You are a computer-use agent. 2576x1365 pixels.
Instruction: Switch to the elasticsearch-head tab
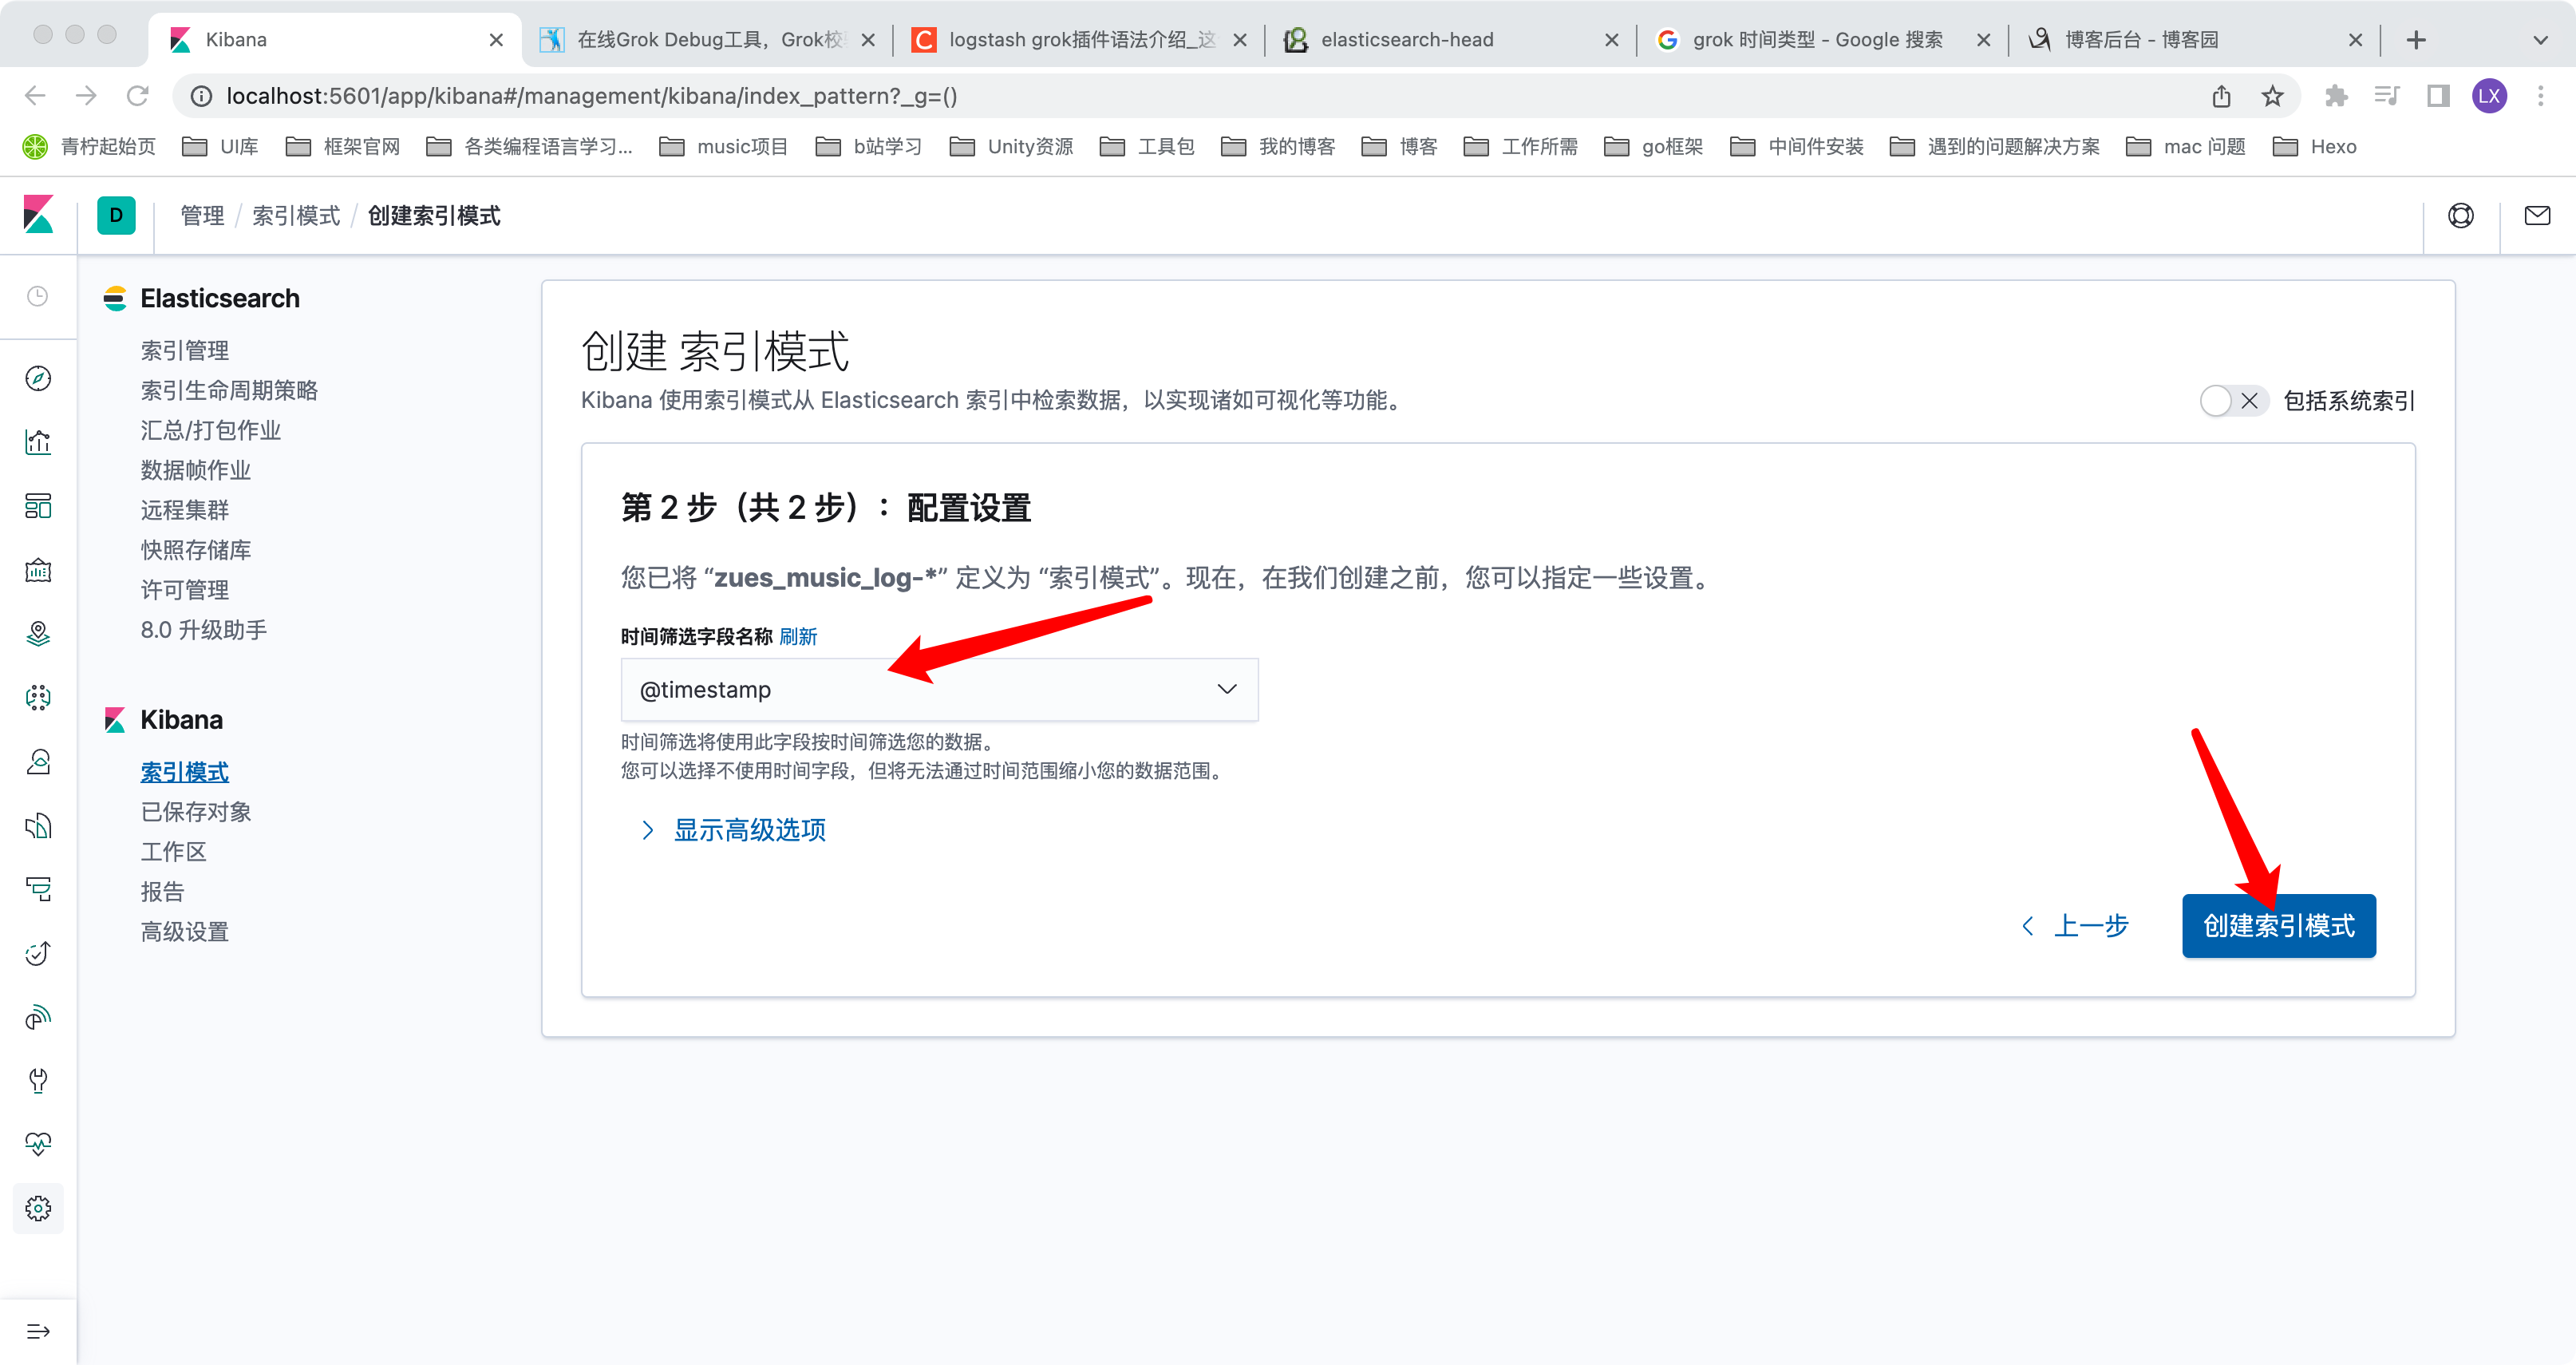coord(1450,40)
